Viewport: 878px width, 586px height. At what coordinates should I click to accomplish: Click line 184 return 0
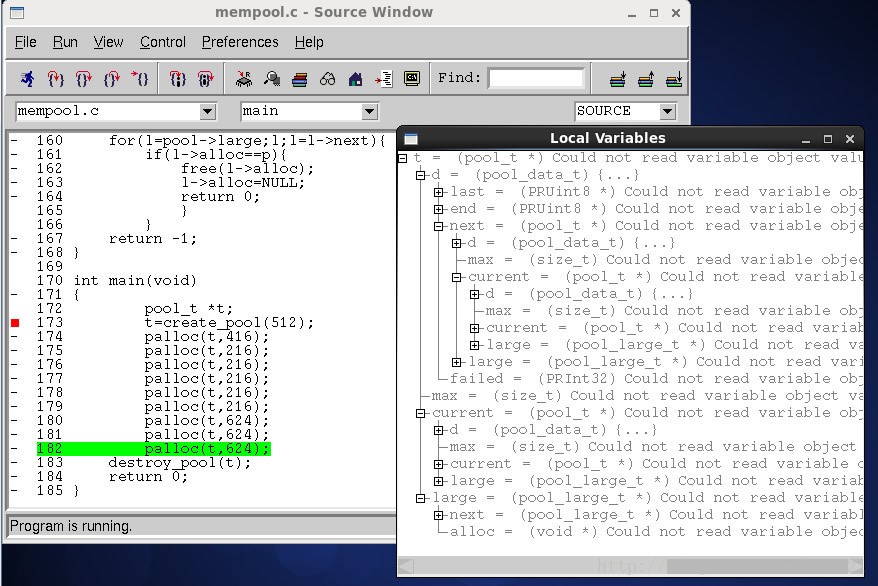tap(148, 476)
